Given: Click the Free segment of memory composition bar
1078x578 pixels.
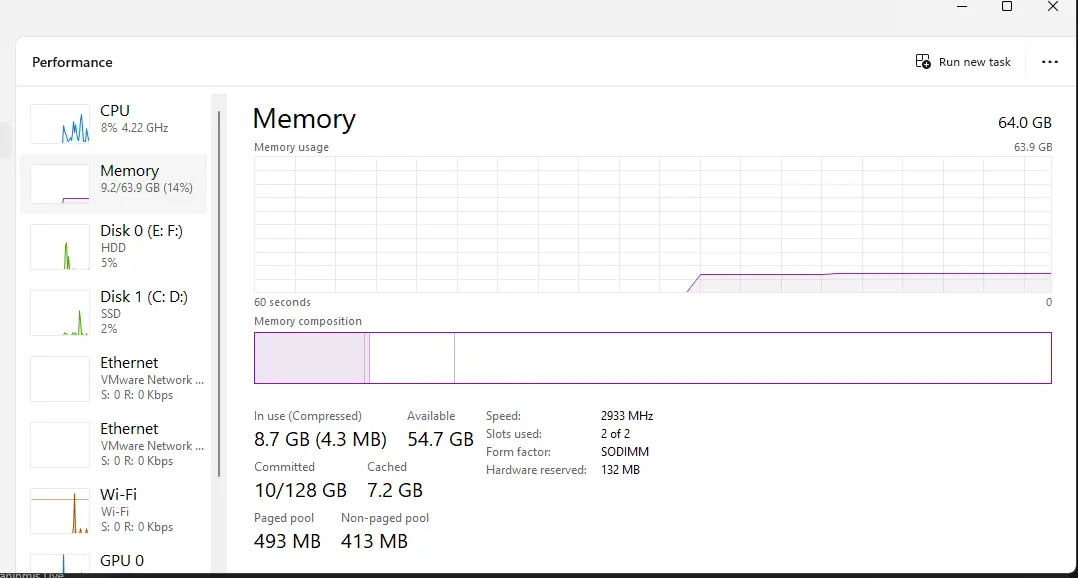Looking at the screenshot, I should (753, 358).
